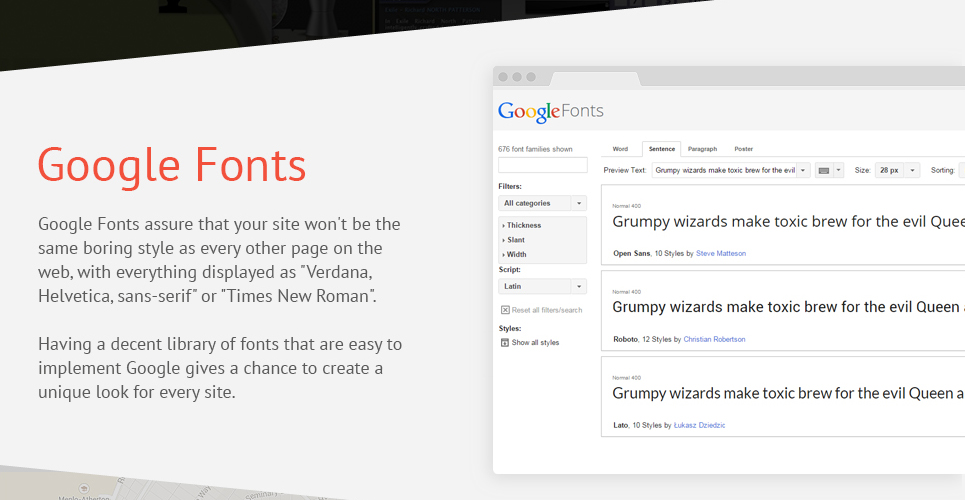
Task: Click the Google Fonts logo
Action: point(551,112)
